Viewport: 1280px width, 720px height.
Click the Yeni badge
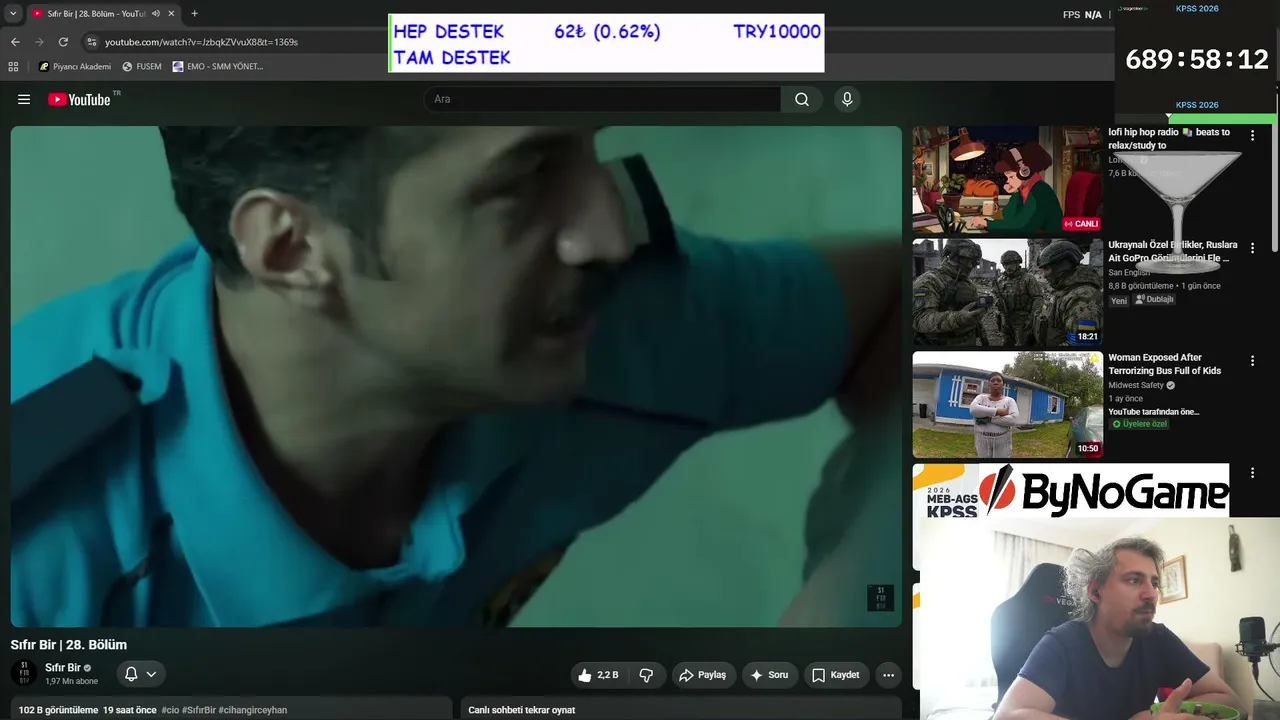coord(1119,300)
